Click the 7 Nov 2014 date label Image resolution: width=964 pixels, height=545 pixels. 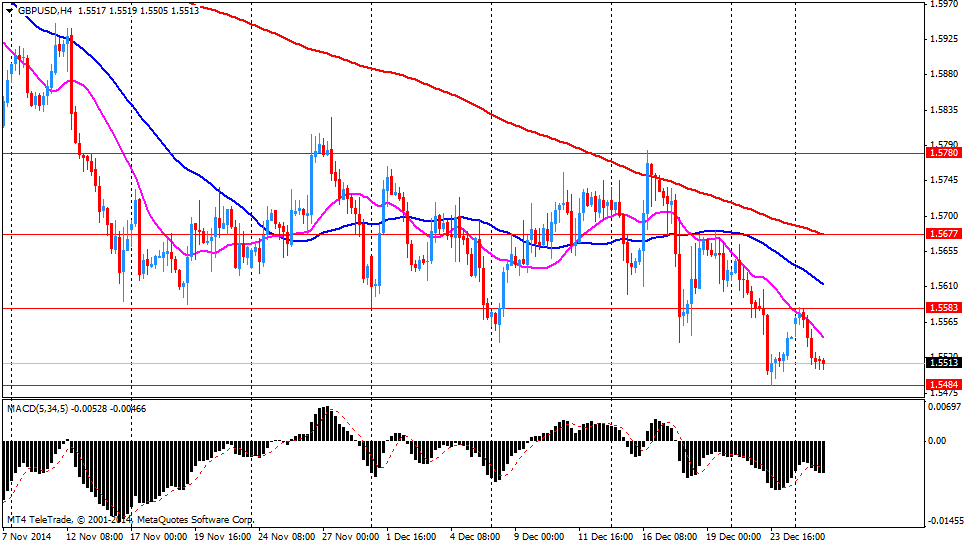pyautogui.click(x=27, y=537)
